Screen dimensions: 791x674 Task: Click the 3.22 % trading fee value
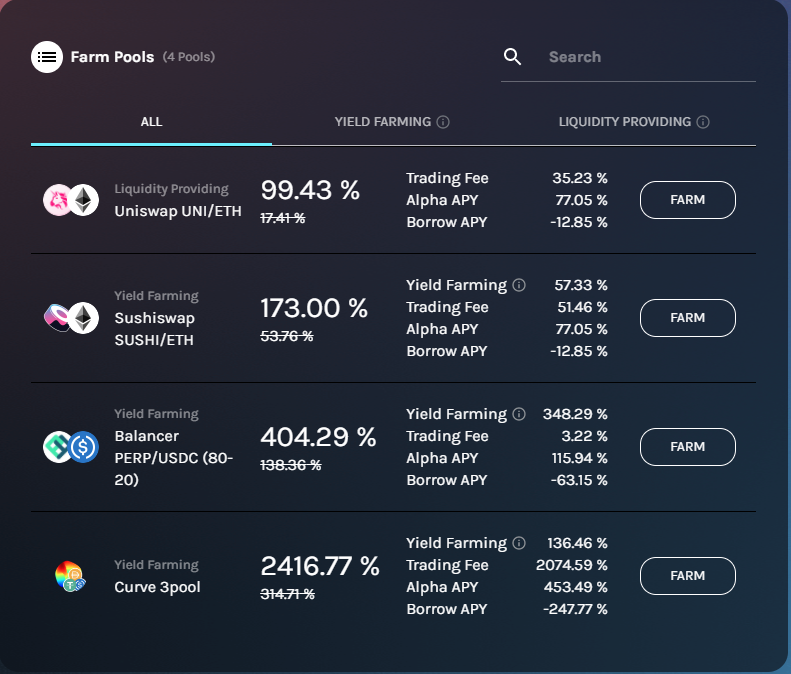point(584,436)
